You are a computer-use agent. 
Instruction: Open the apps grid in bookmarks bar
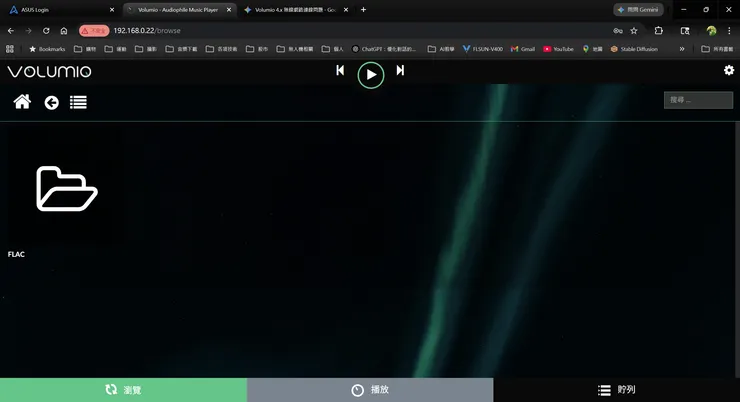pos(9,49)
